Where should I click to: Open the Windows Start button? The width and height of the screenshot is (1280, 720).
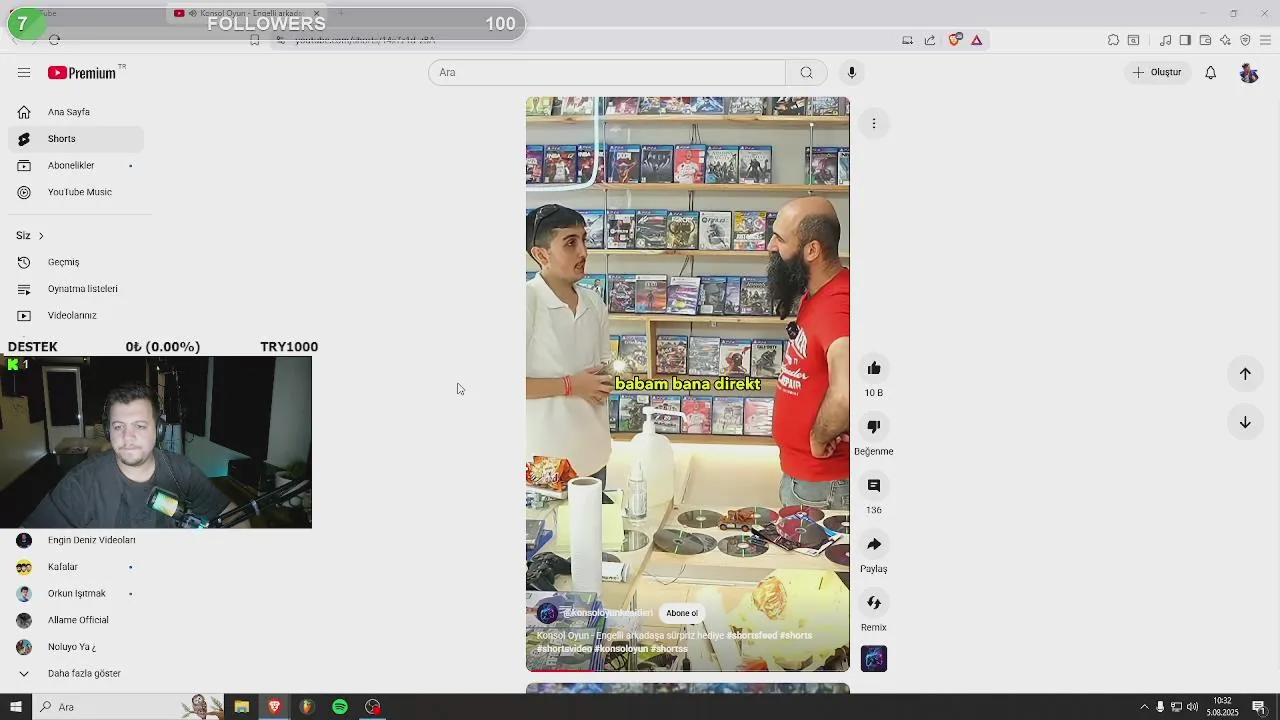coord(15,707)
